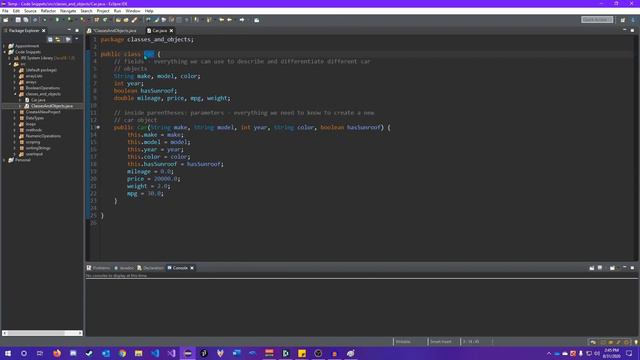Viewport: 640px width, 360px height.
Task: Expand the (default package) node
Action: (15, 70)
